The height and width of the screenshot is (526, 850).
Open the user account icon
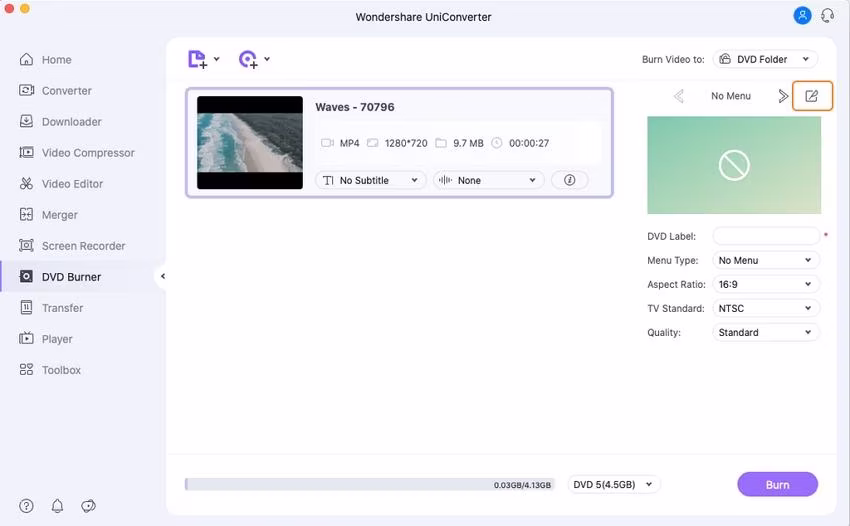802,15
